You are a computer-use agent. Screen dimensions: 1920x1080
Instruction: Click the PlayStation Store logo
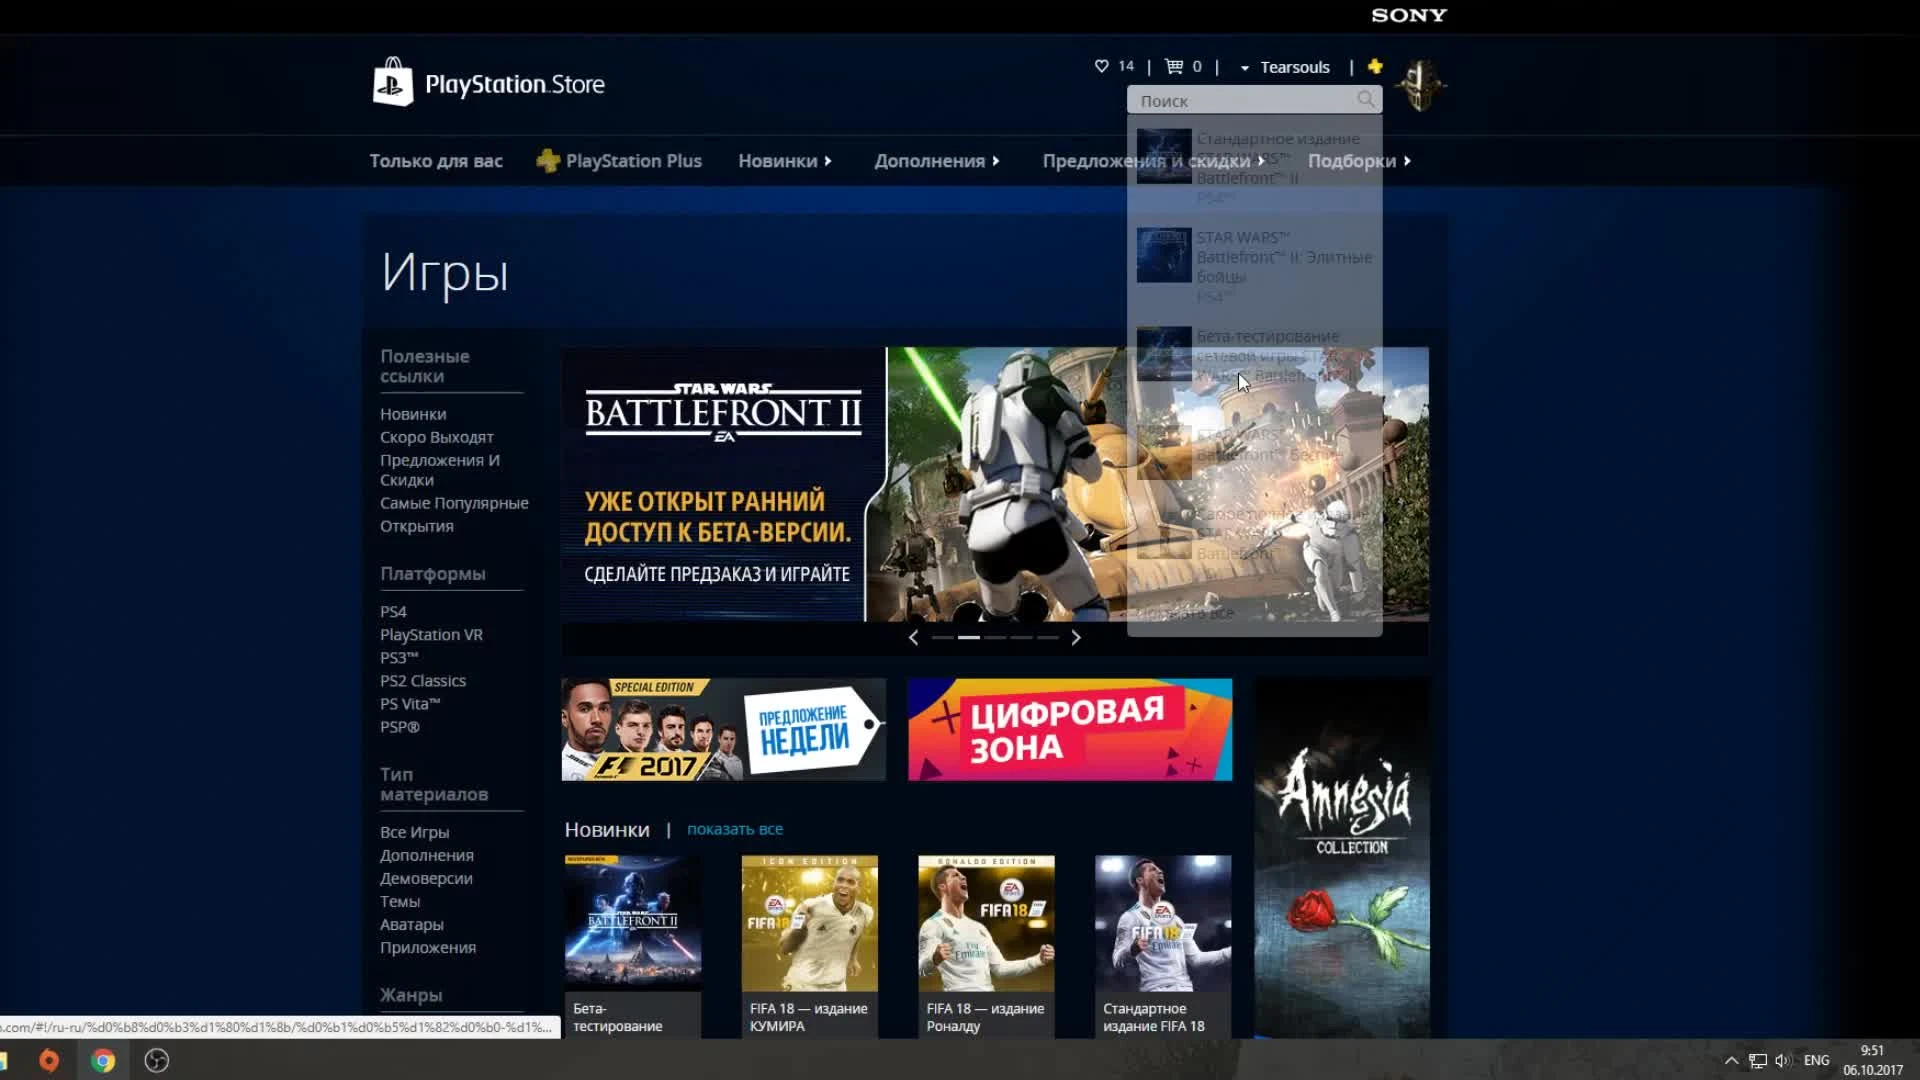click(490, 84)
